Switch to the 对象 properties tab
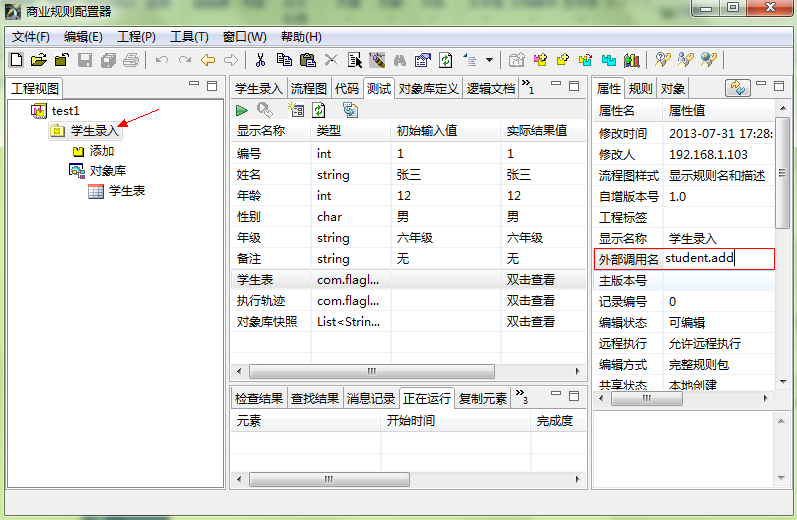Image resolution: width=797 pixels, height=520 pixels. [672, 89]
